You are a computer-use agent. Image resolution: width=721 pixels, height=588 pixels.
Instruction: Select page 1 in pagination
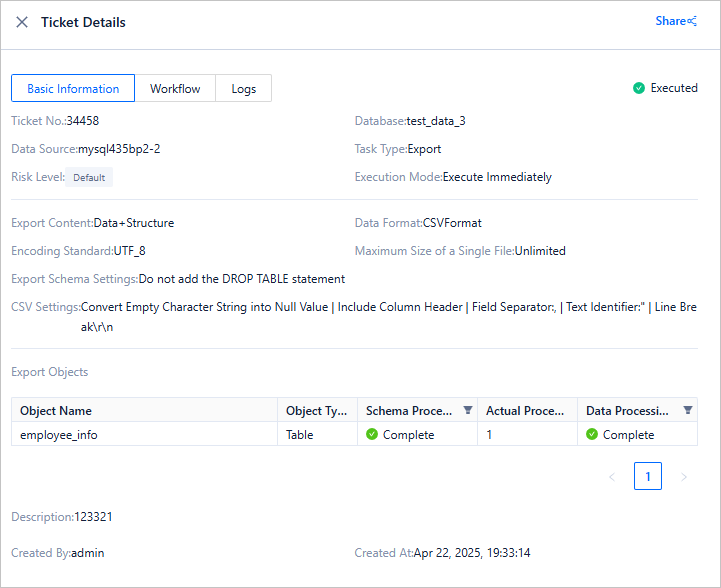(x=648, y=477)
